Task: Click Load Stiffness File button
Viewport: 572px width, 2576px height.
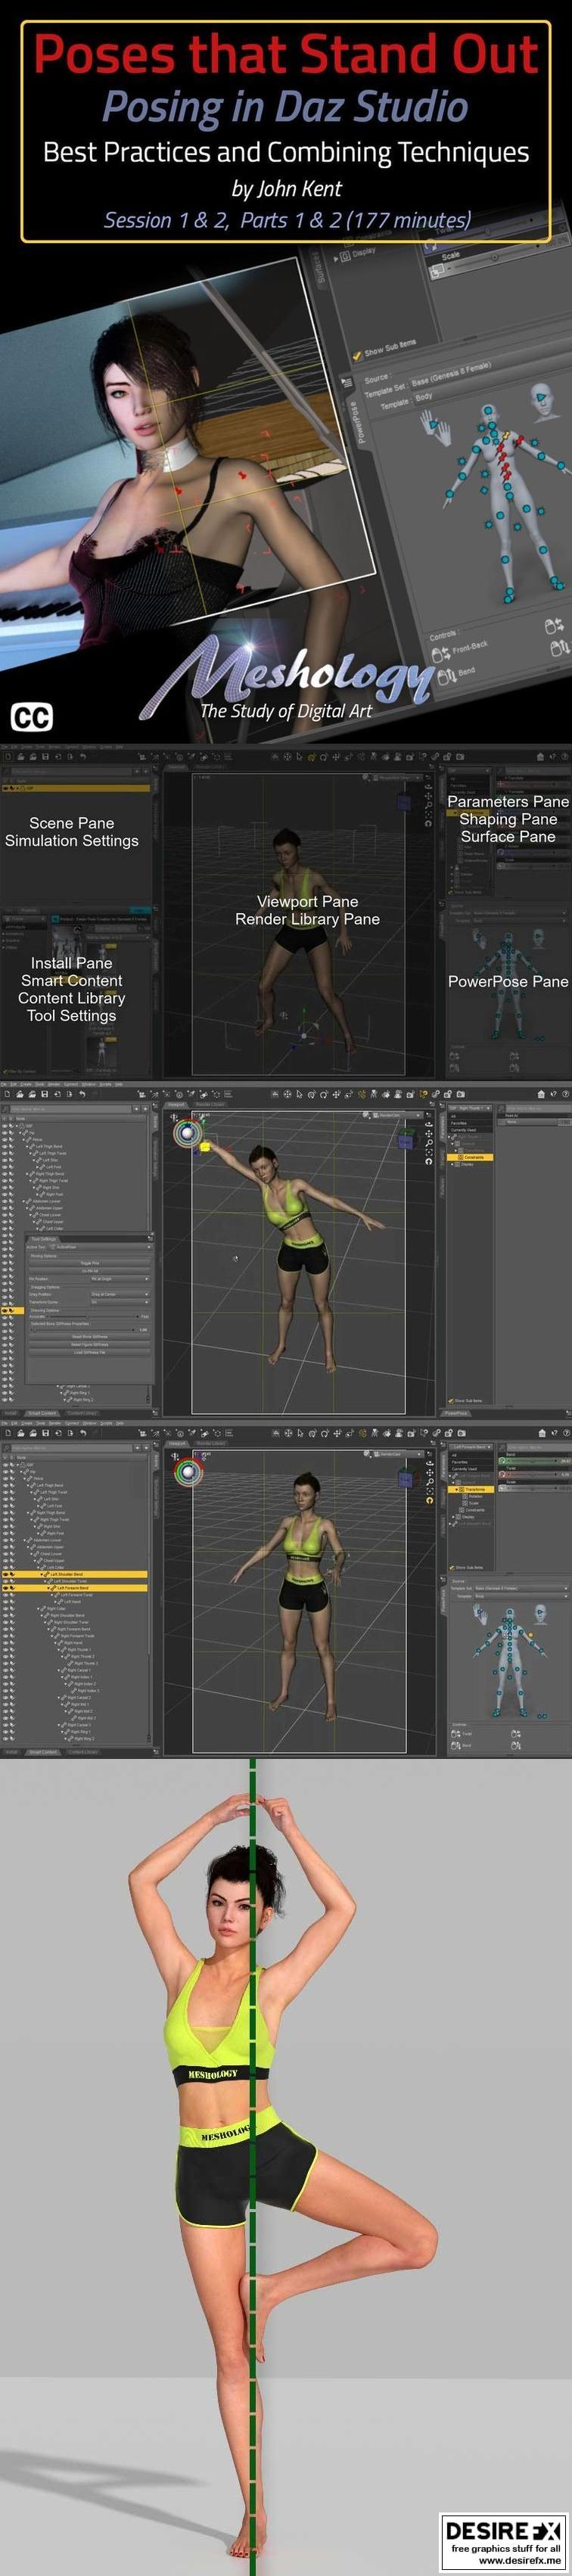Action: point(90,1353)
